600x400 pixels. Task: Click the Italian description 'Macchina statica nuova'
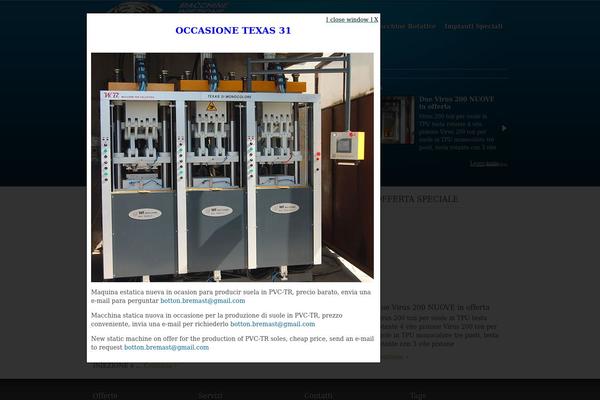tap(217, 320)
